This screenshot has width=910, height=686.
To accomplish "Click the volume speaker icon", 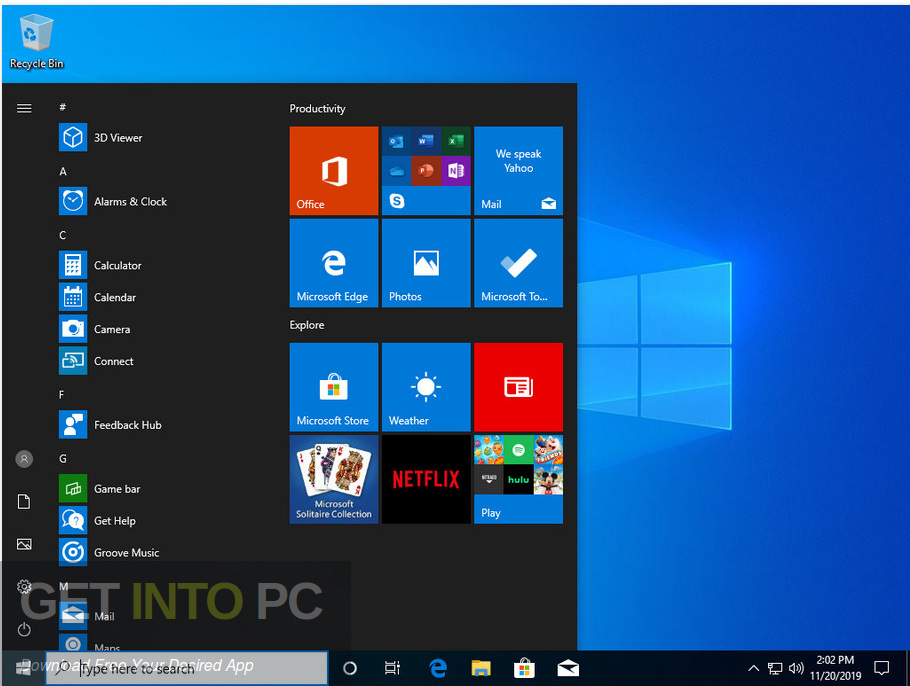I will click(796, 668).
